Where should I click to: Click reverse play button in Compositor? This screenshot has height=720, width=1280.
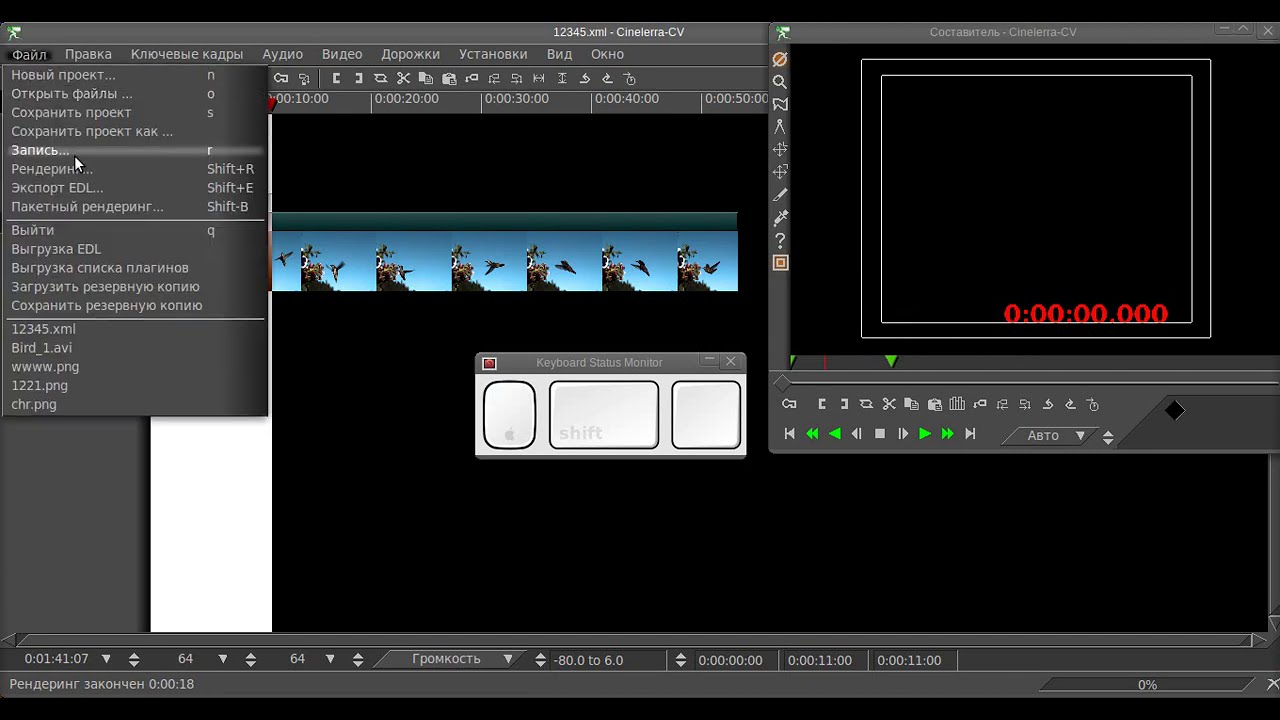pos(835,434)
